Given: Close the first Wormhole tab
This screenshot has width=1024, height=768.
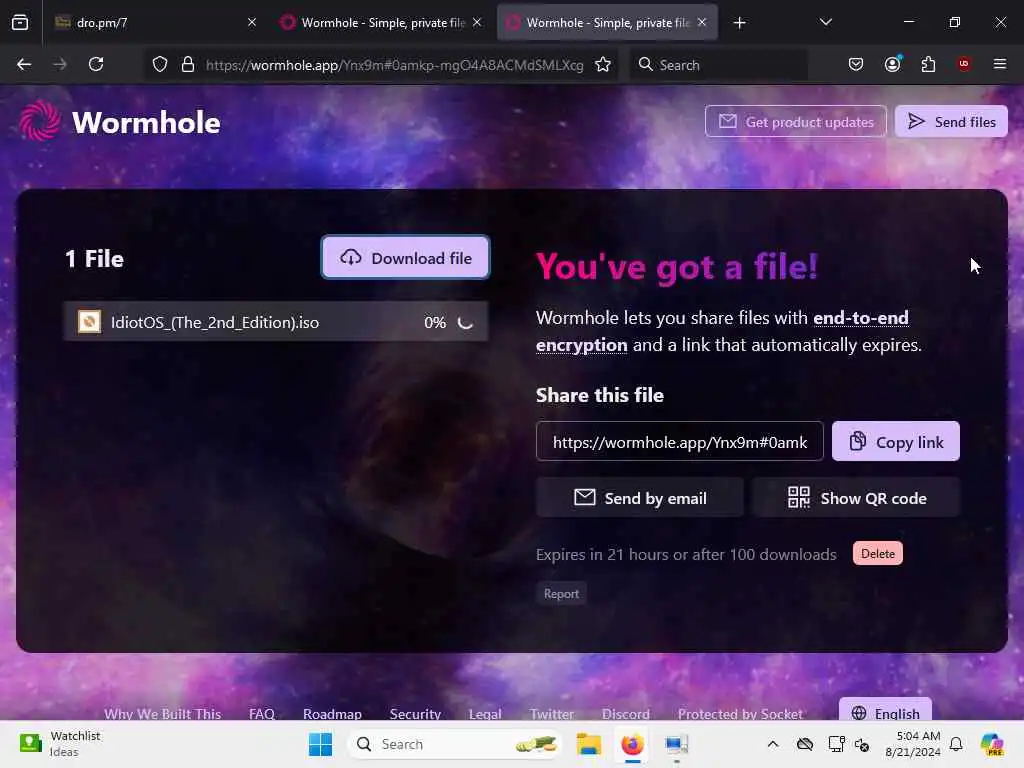Looking at the screenshot, I should click(477, 22).
